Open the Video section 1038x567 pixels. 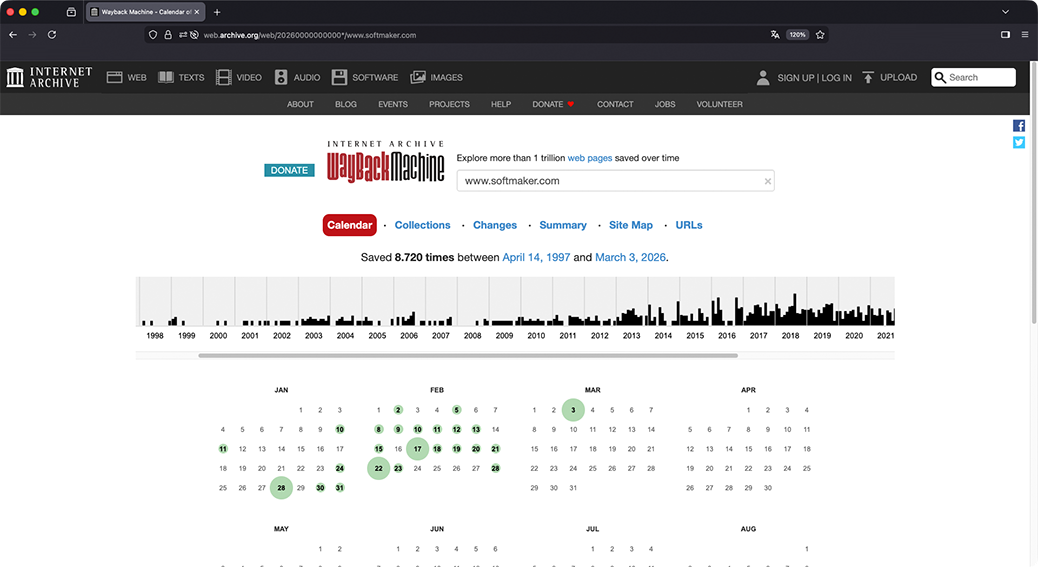click(x=239, y=77)
